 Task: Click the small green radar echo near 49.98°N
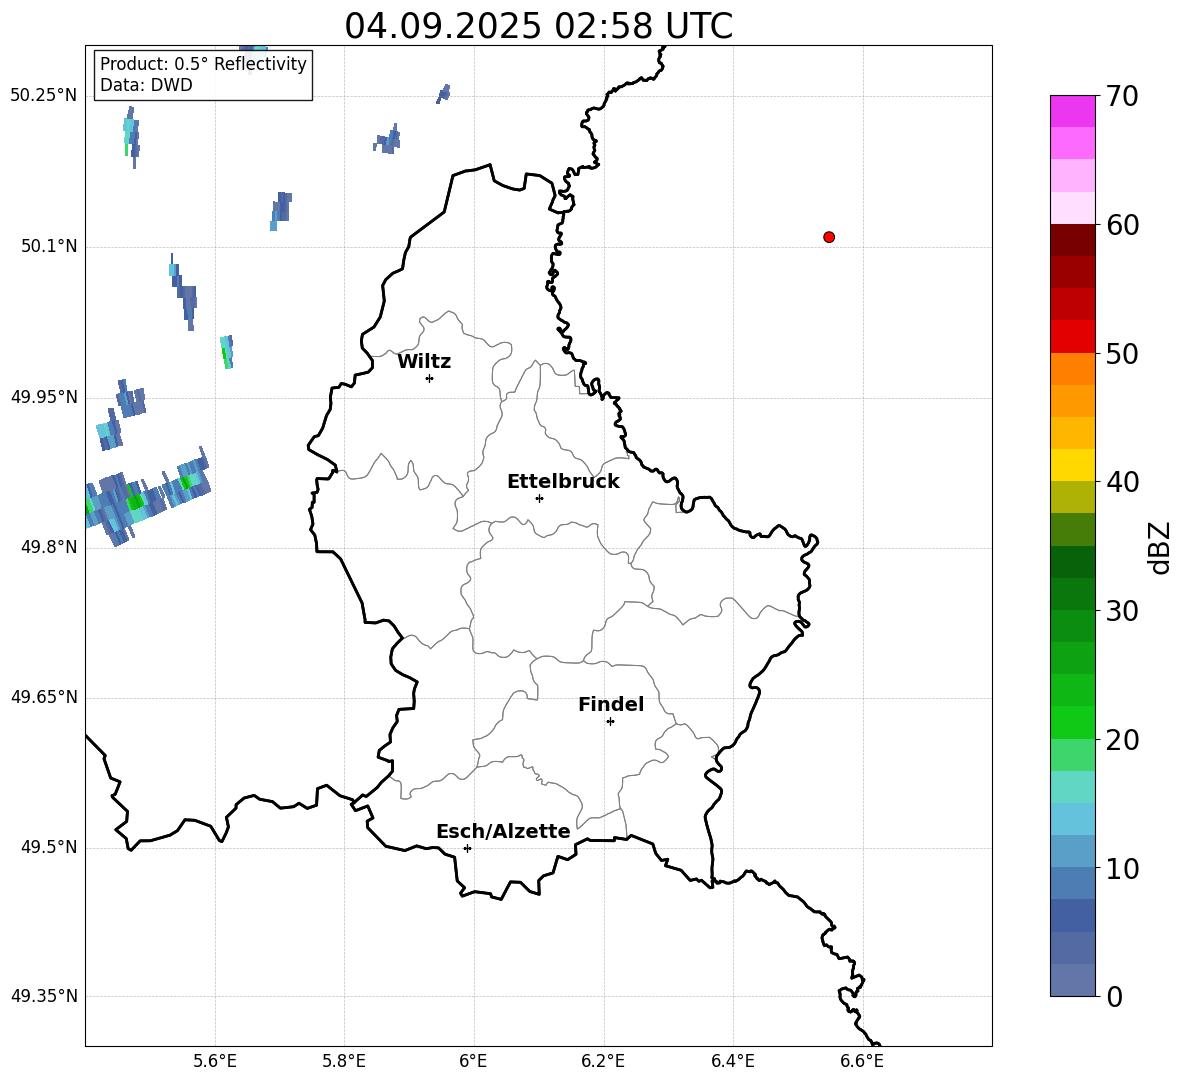pos(227,352)
